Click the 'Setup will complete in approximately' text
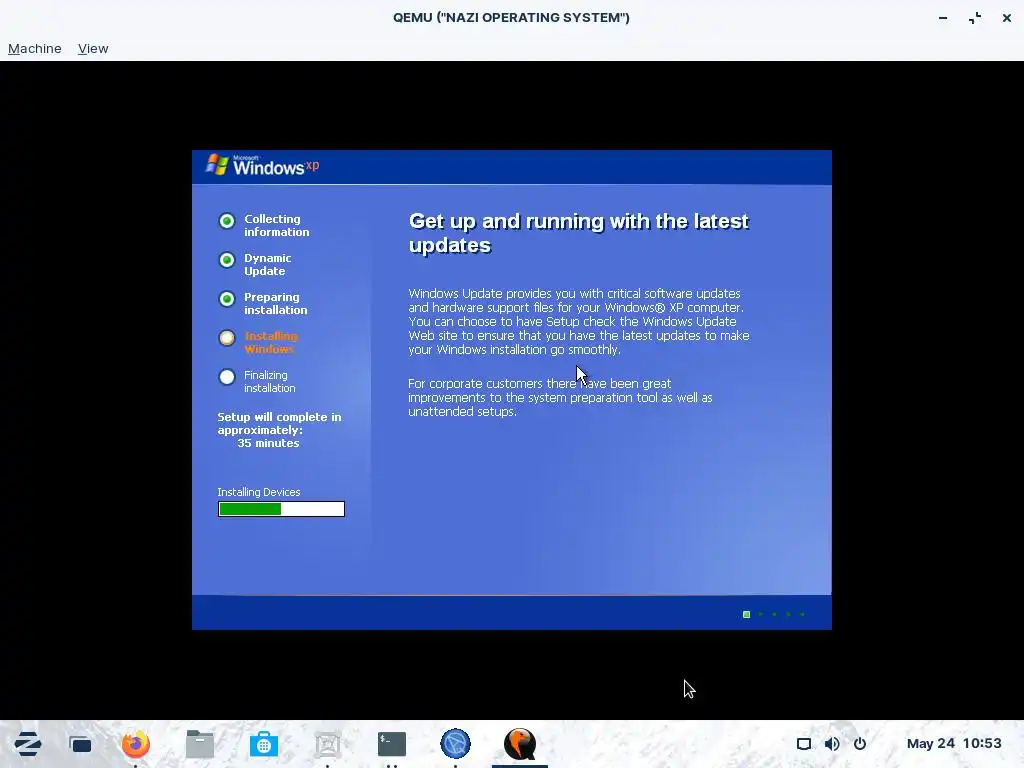Screen dimensions: 1024x768 [x=280, y=423]
